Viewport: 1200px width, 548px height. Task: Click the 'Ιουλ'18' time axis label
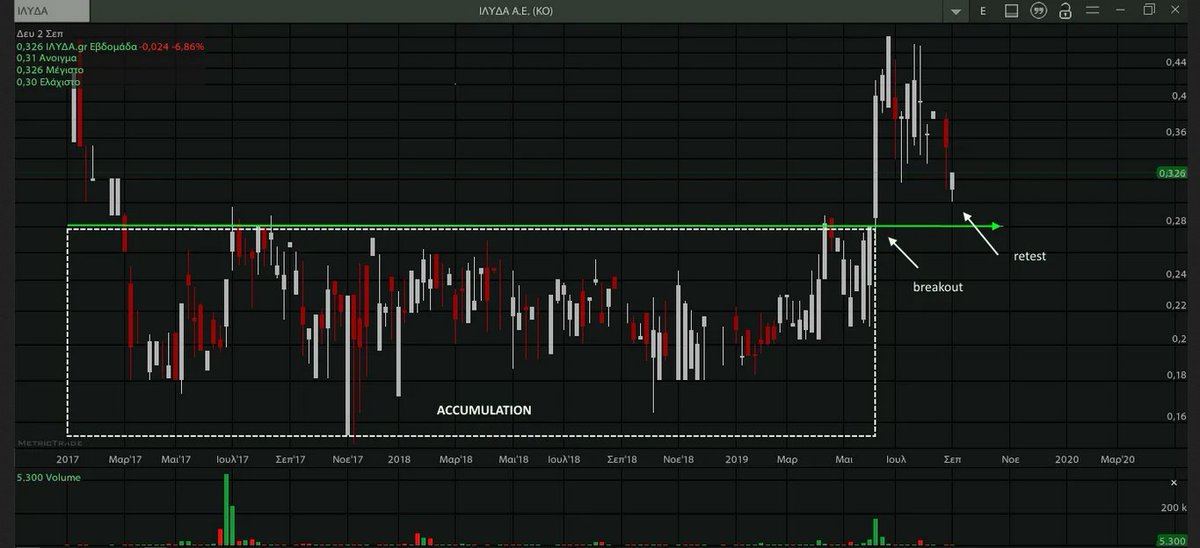click(x=564, y=459)
